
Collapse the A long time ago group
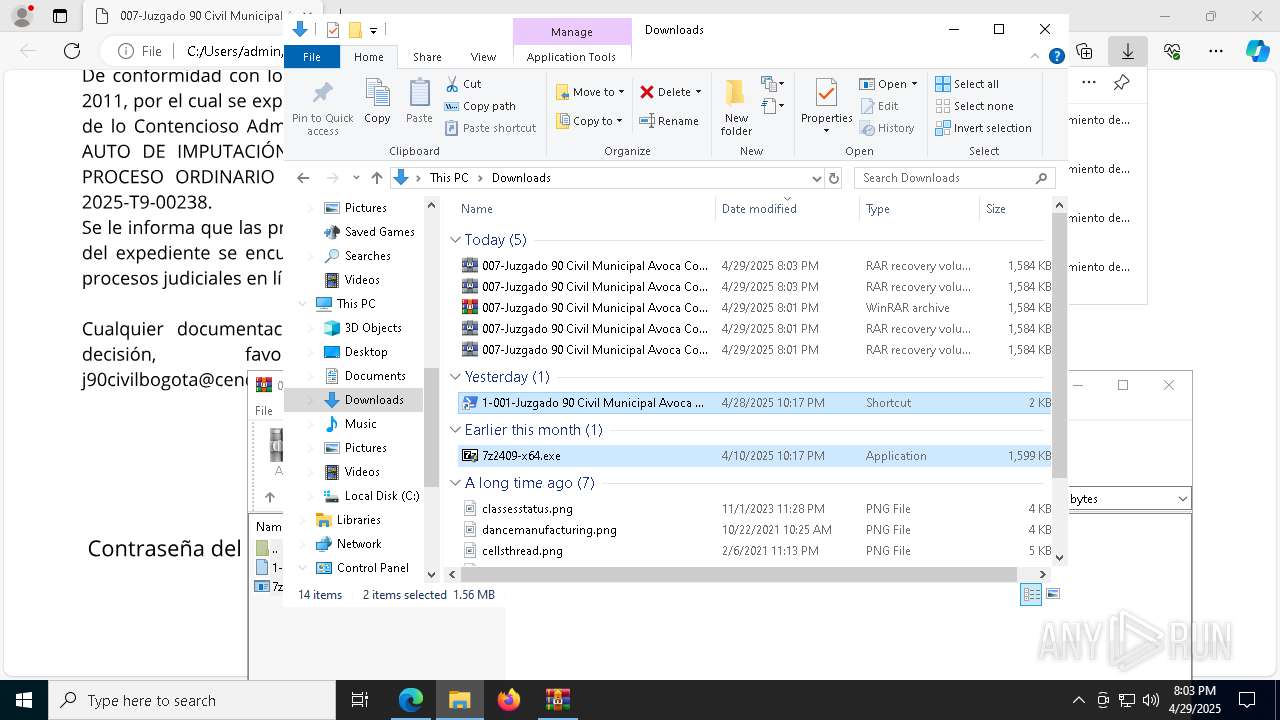pos(456,483)
